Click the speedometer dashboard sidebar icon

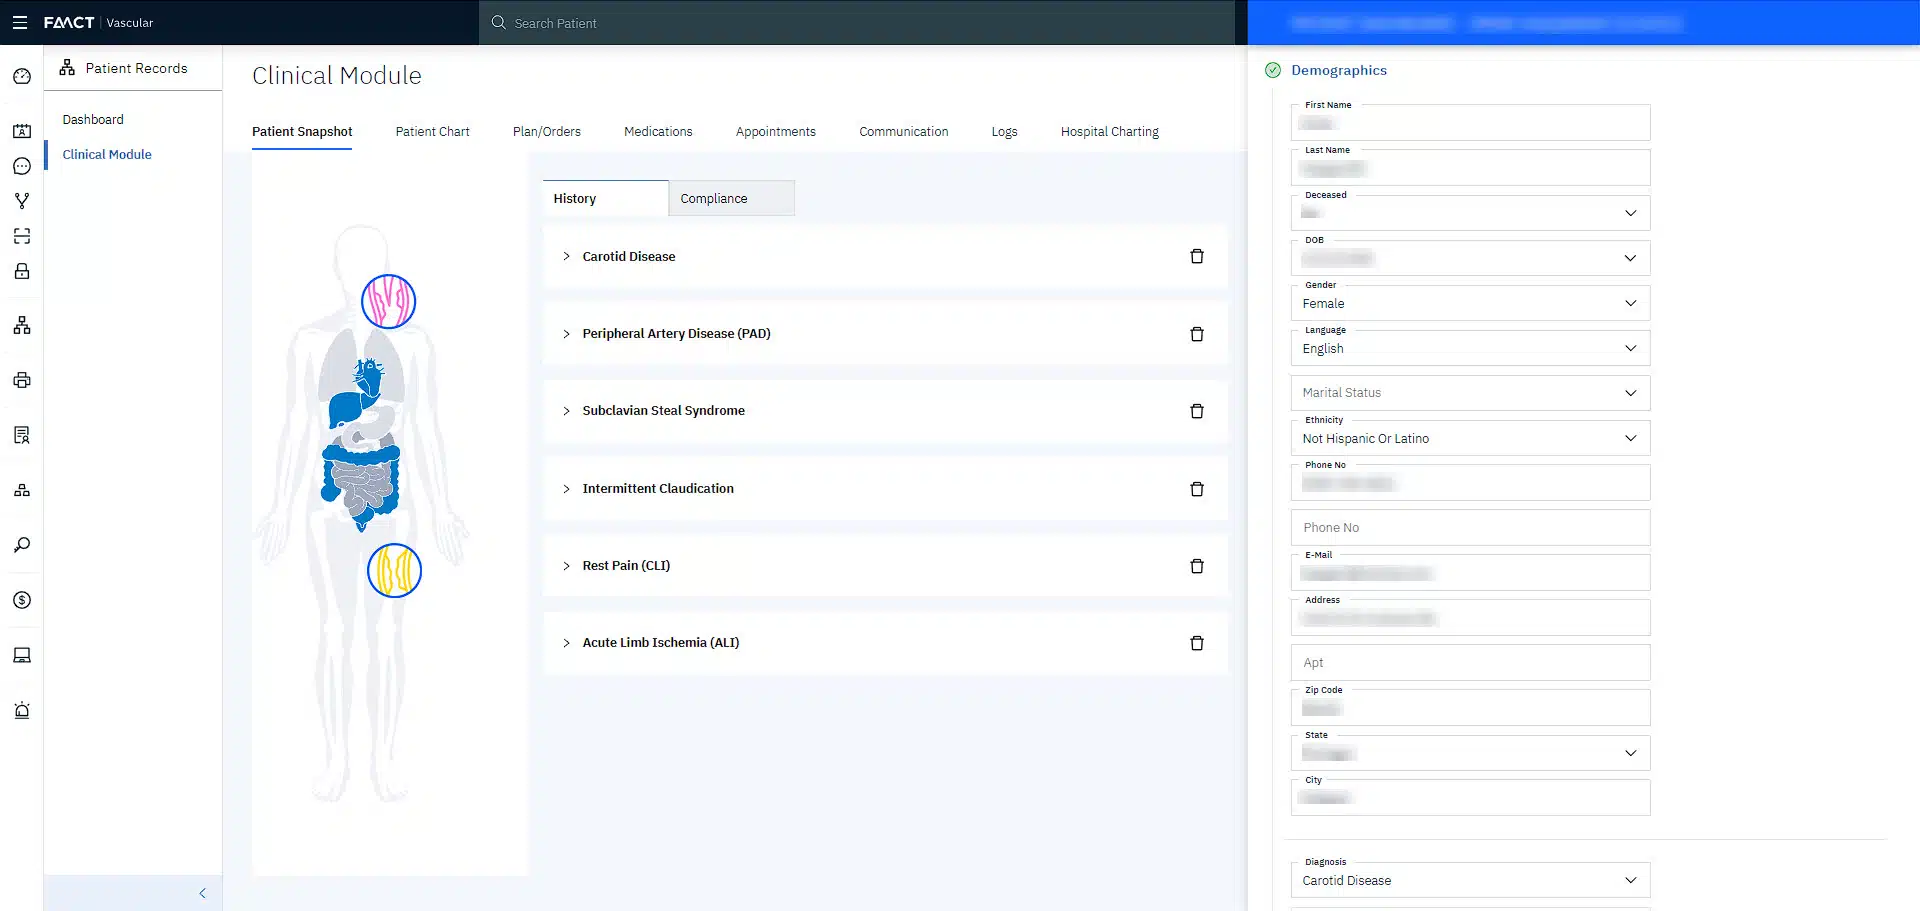[x=22, y=76]
